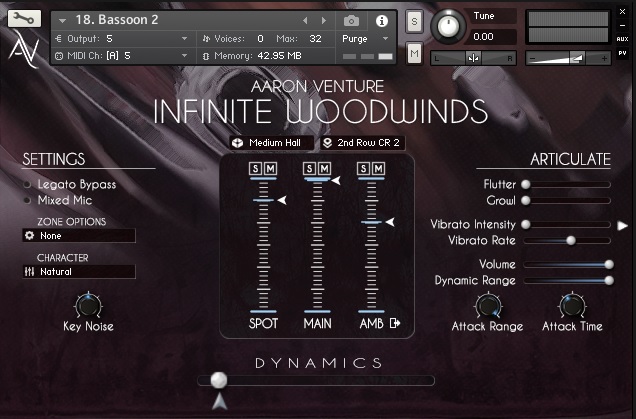Screen dimensions: 636x419
Task: Open the 2nd Row CR 2 position selector
Action: (x=363, y=143)
